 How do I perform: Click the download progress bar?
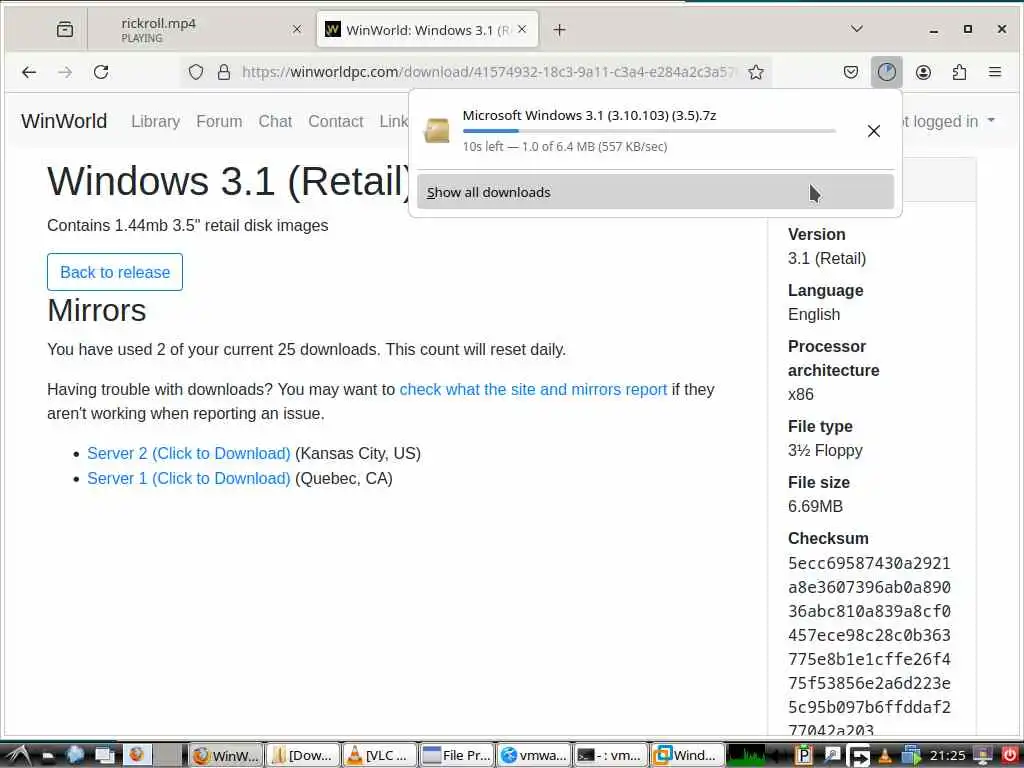(648, 131)
